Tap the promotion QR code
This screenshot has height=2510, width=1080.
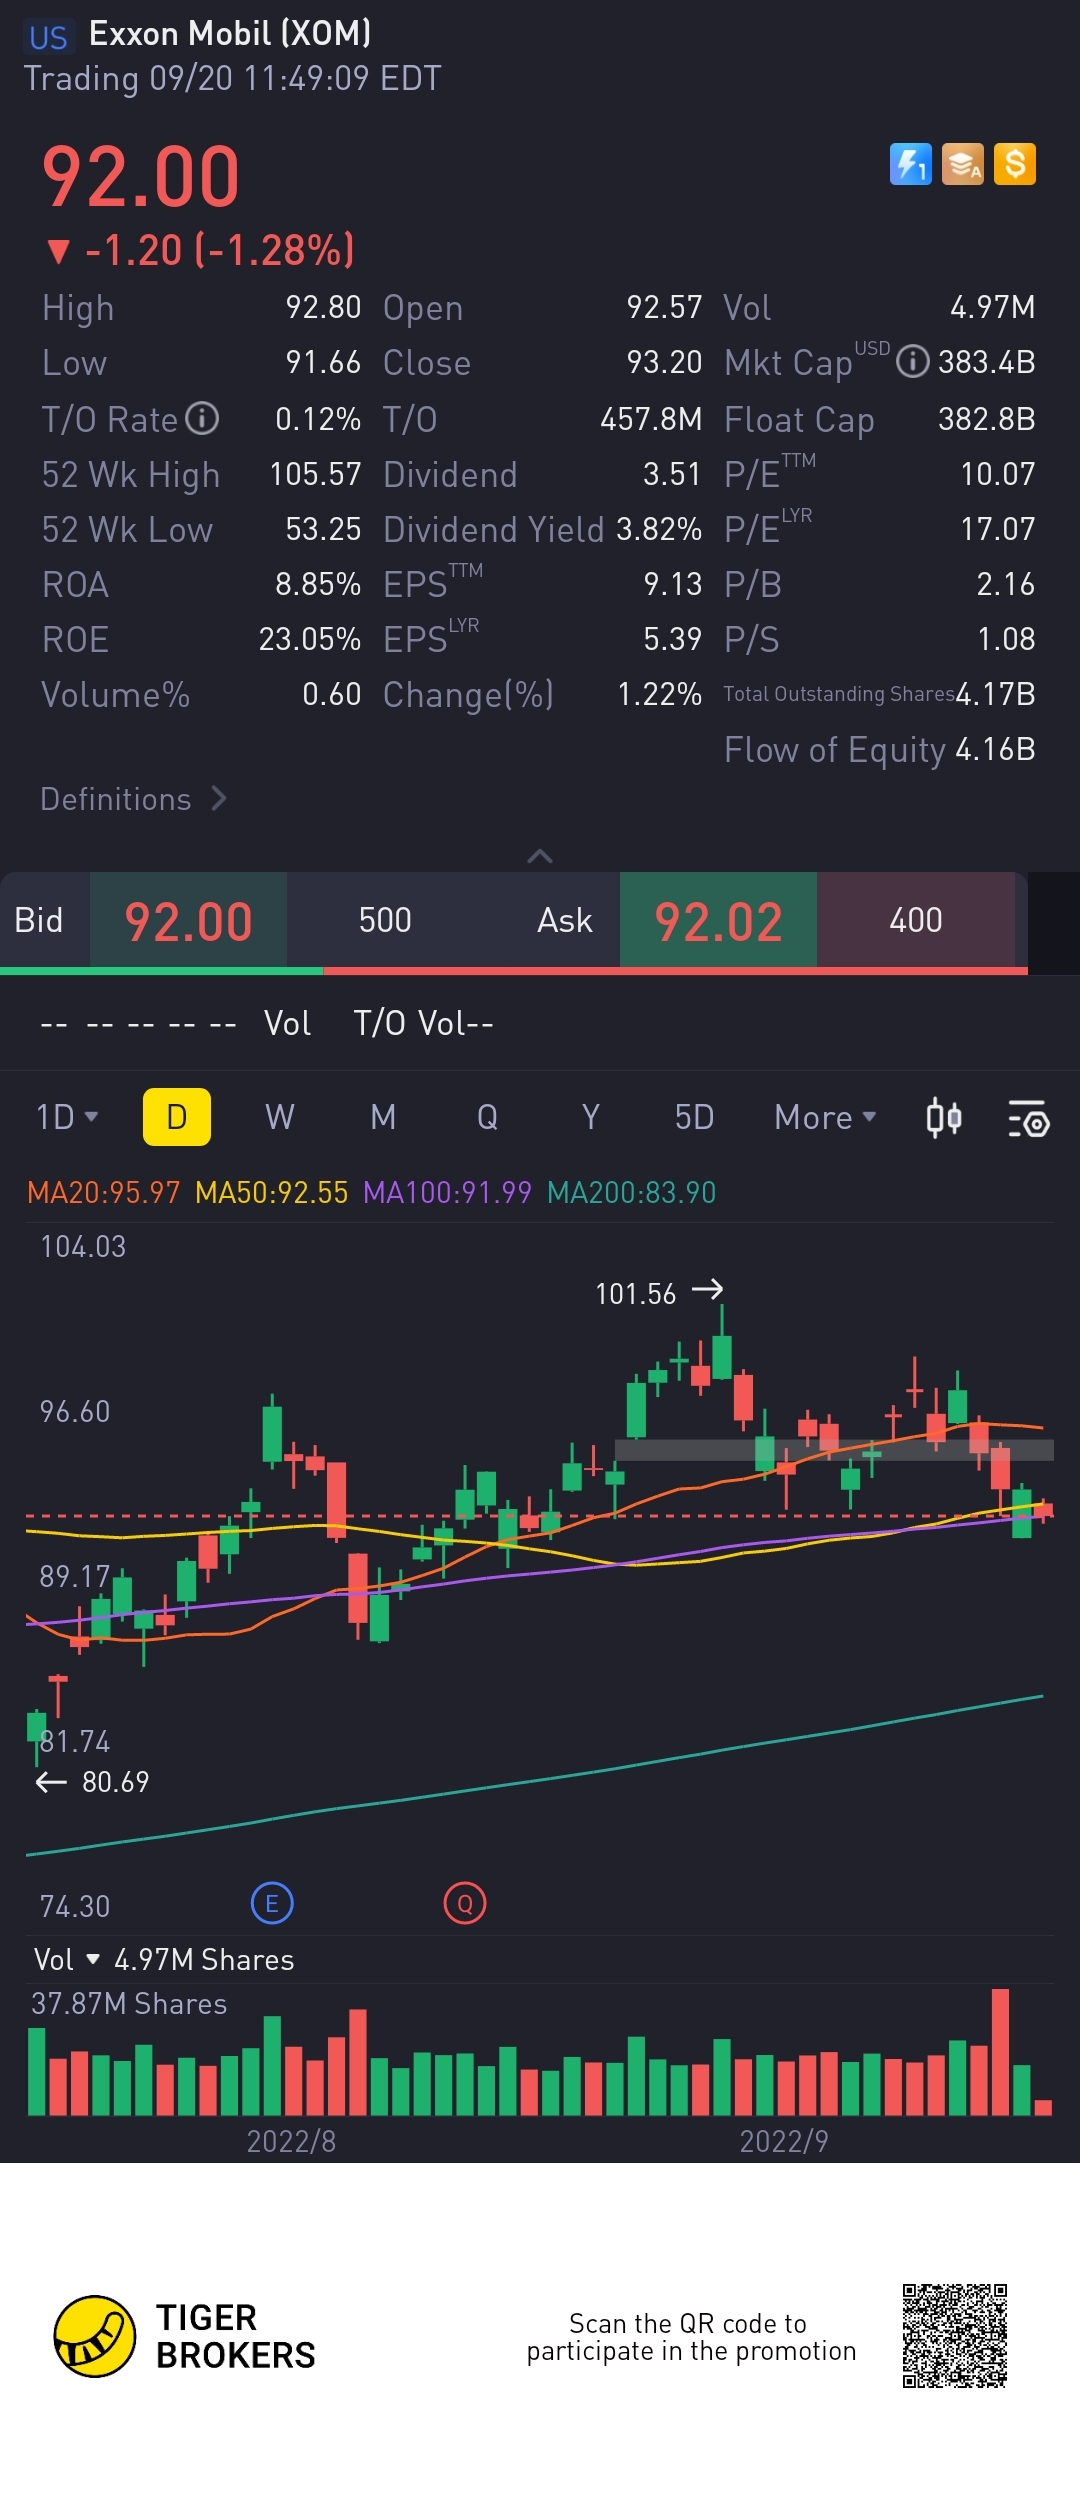click(x=955, y=2336)
